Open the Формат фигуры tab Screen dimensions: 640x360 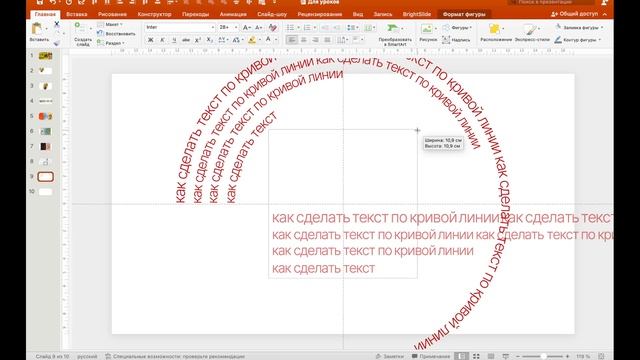[464, 14]
